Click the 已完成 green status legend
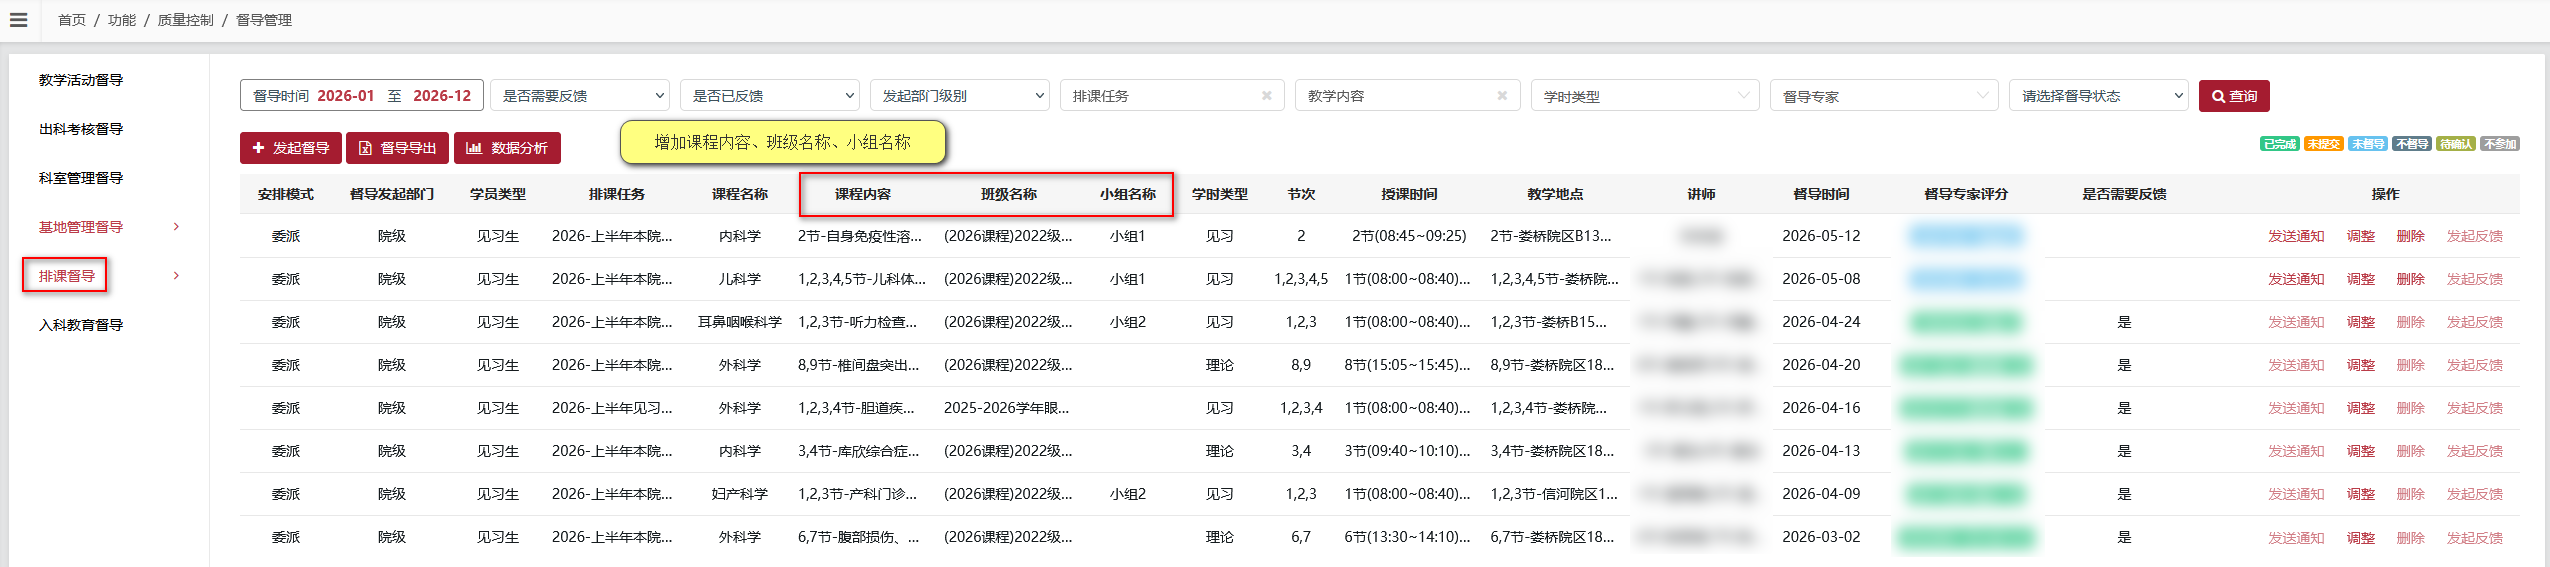The image size is (2550, 567). click(2280, 144)
